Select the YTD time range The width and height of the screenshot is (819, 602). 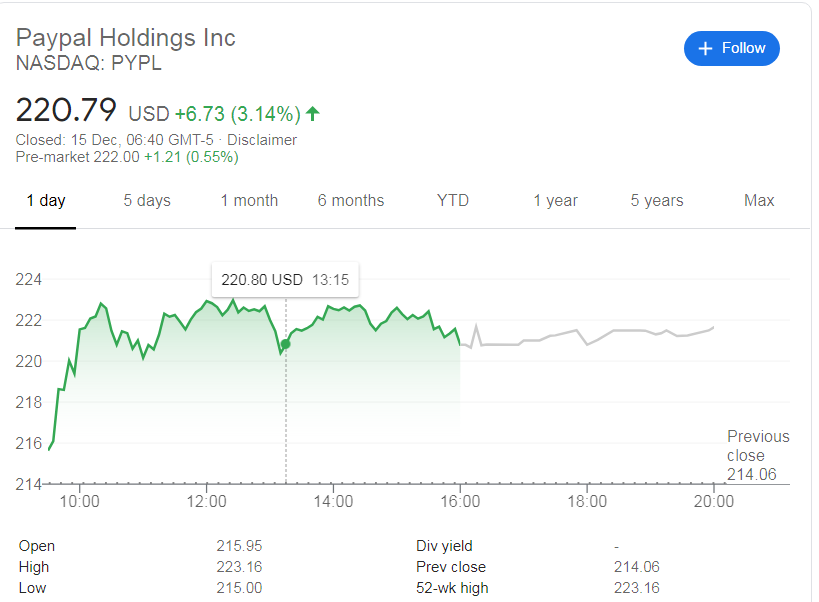[452, 200]
